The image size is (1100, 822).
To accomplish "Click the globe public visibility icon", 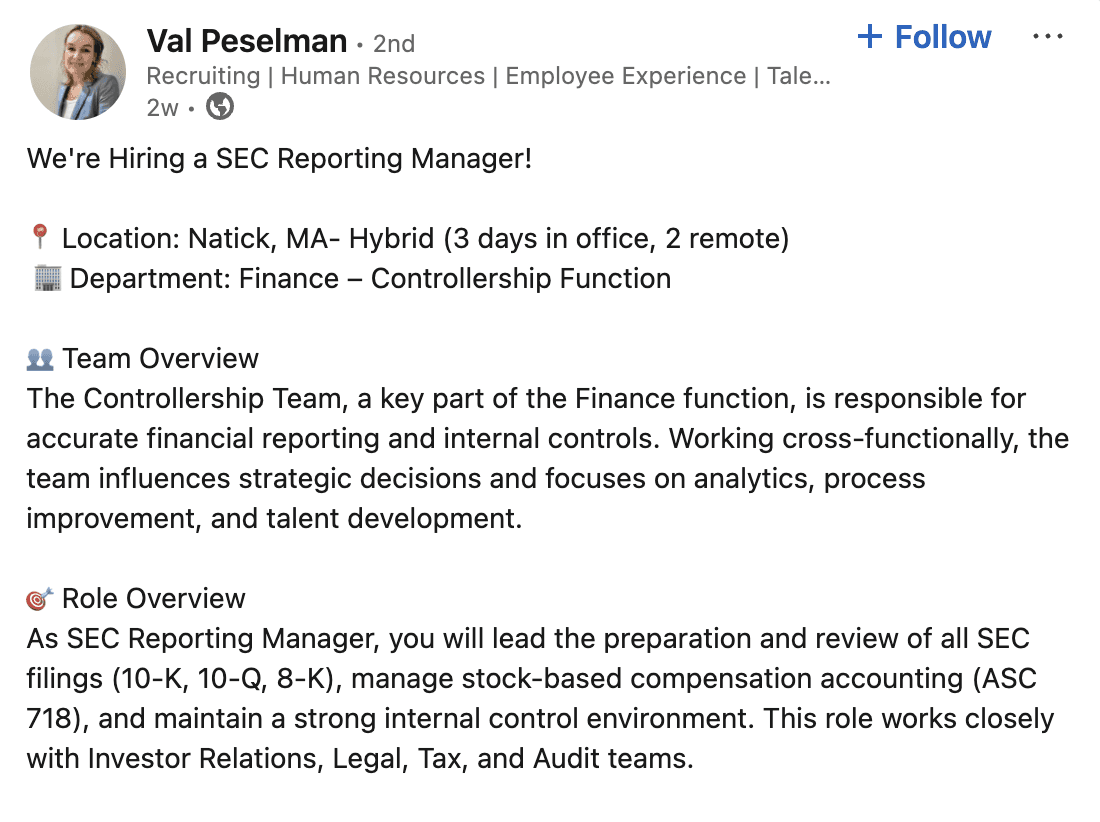I will pos(220,107).
